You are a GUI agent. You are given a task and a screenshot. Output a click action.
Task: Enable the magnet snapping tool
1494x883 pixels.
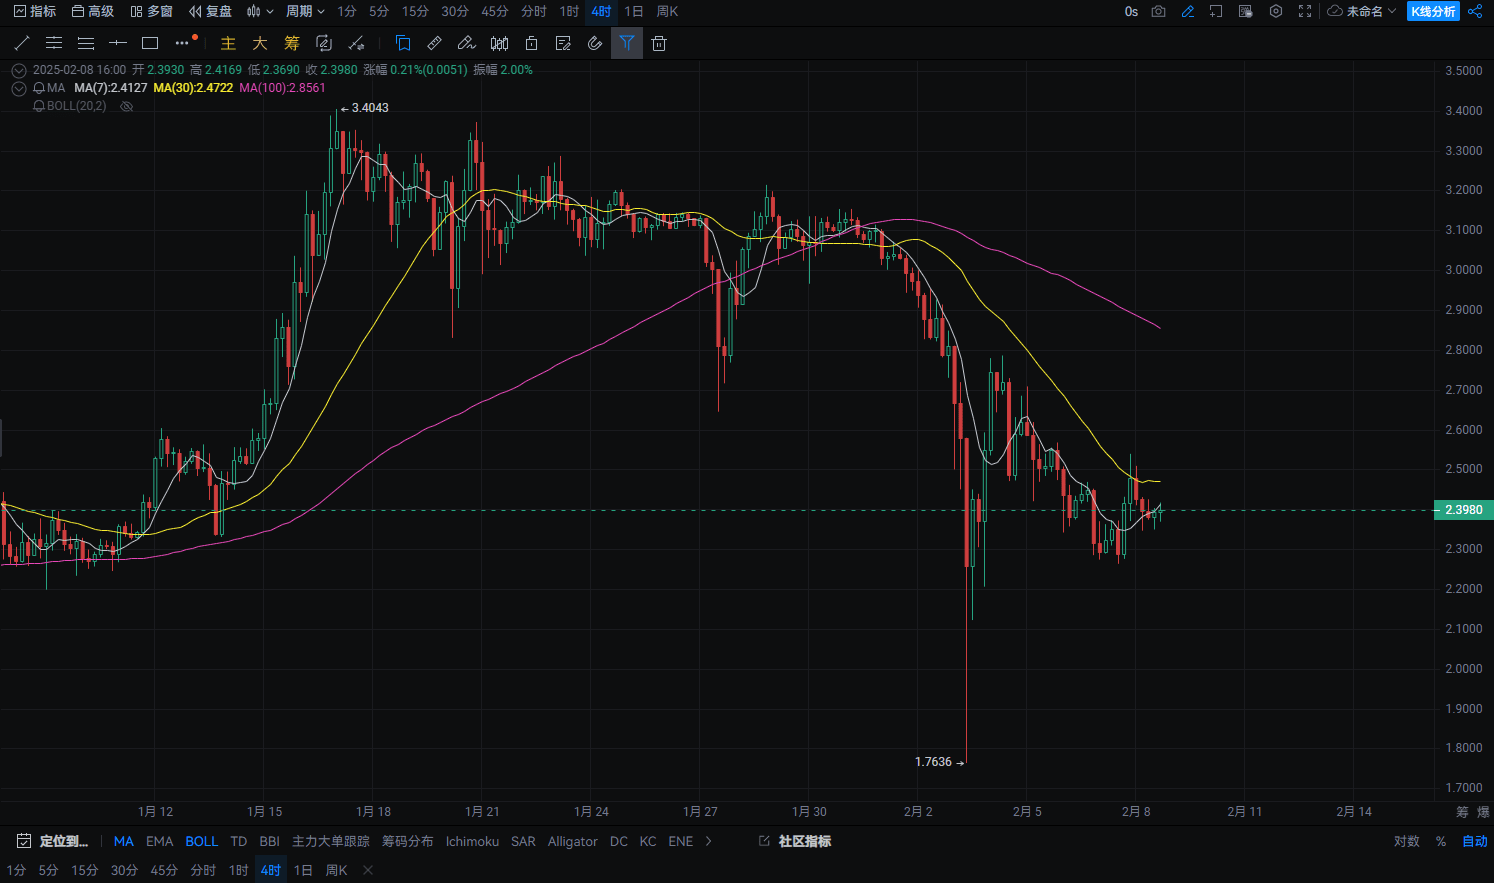(x=595, y=43)
